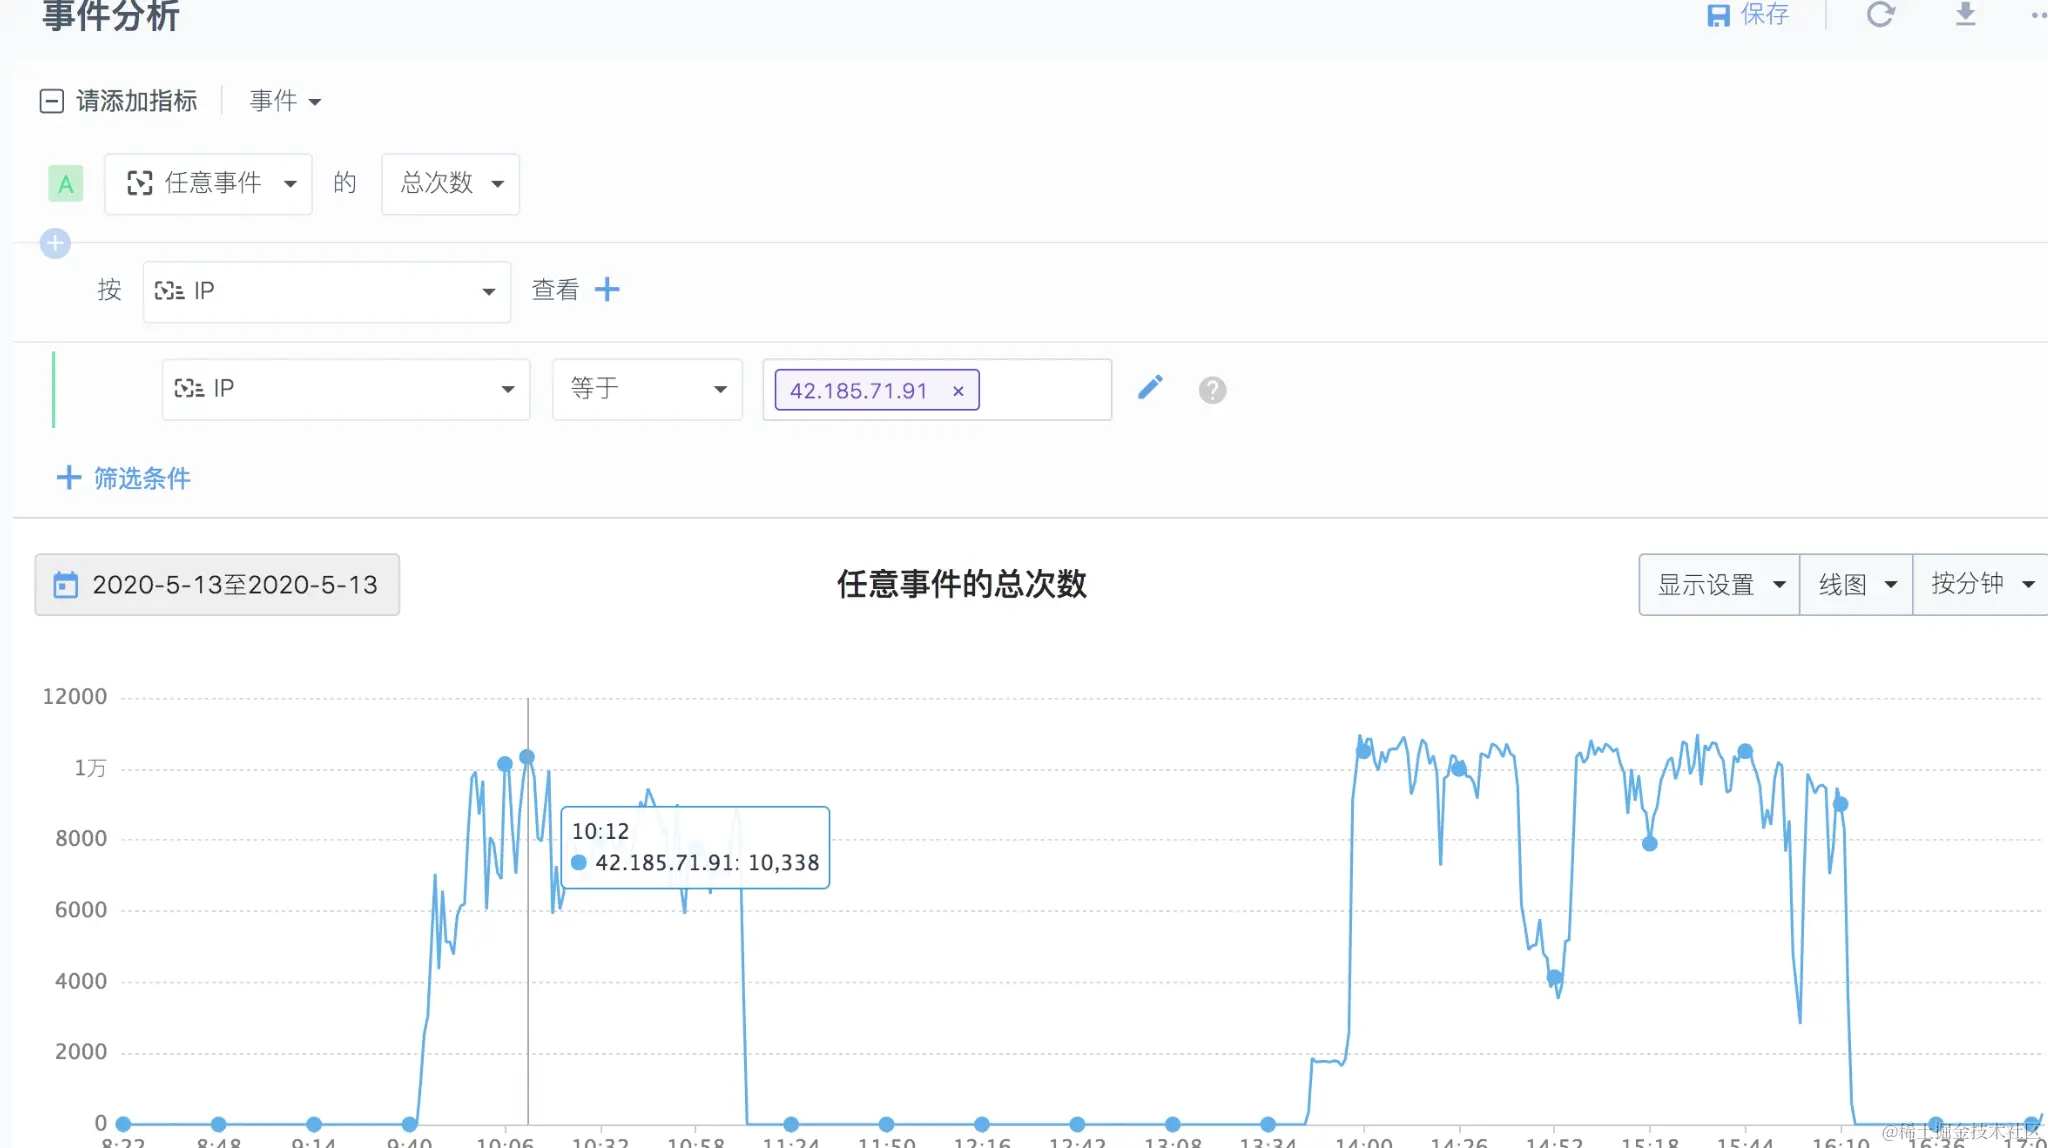Click the 2020-5-13至2020-5-13 date range button
This screenshot has height=1148, width=2048.
click(x=217, y=585)
